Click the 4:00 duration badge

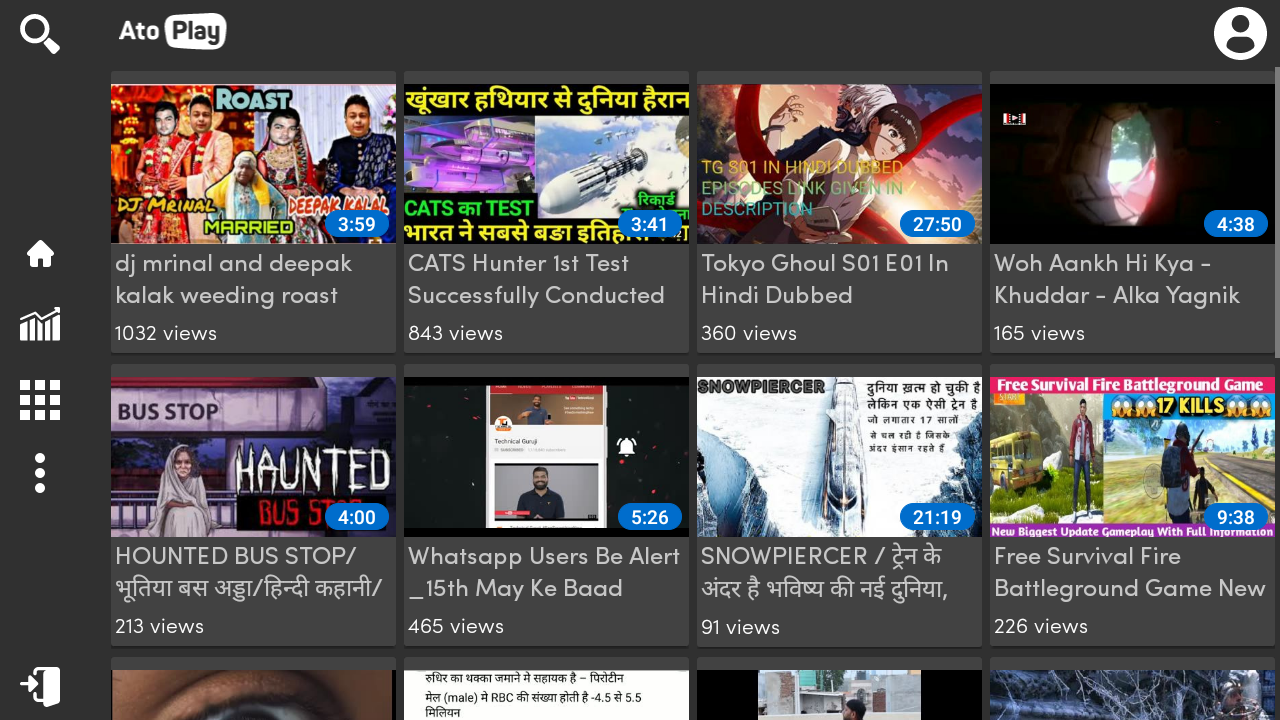click(x=357, y=517)
